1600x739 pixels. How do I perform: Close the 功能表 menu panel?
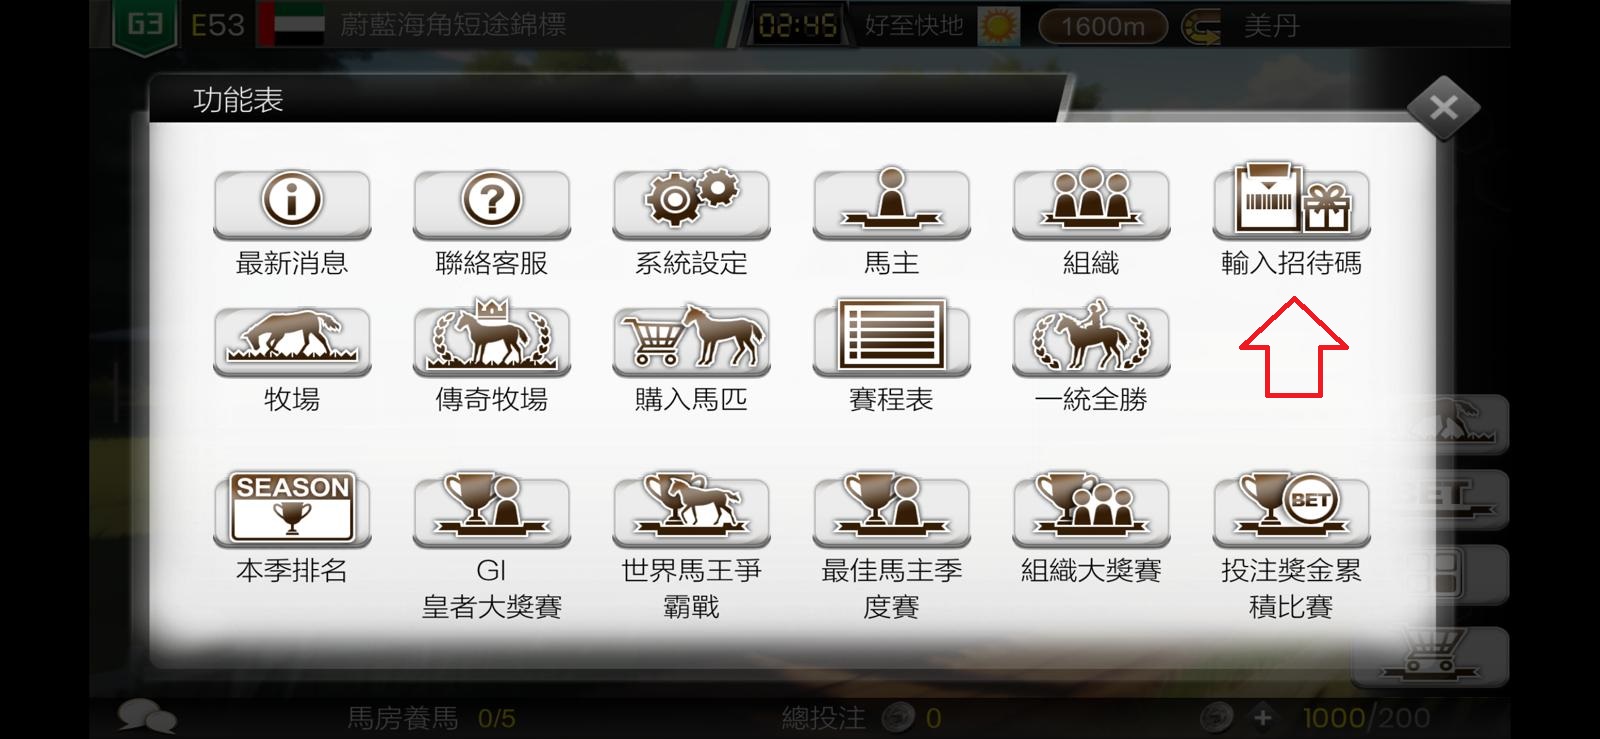(1443, 107)
